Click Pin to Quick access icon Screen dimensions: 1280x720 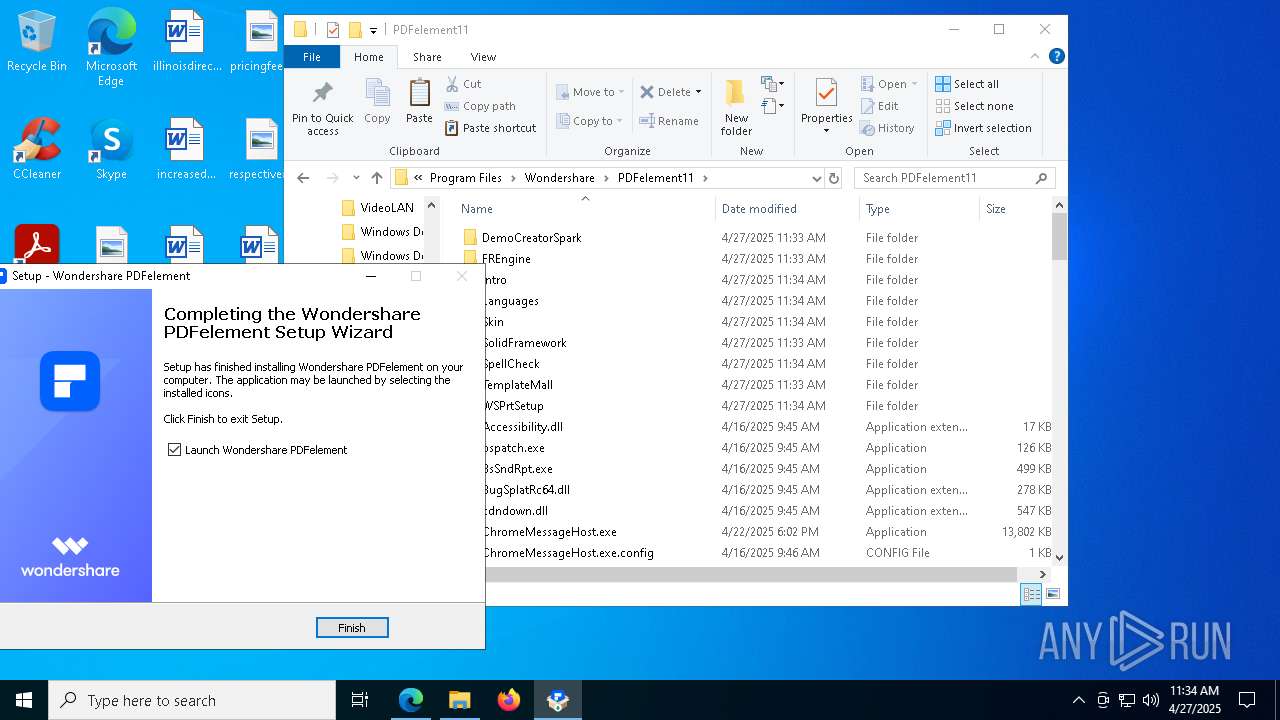(x=322, y=108)
